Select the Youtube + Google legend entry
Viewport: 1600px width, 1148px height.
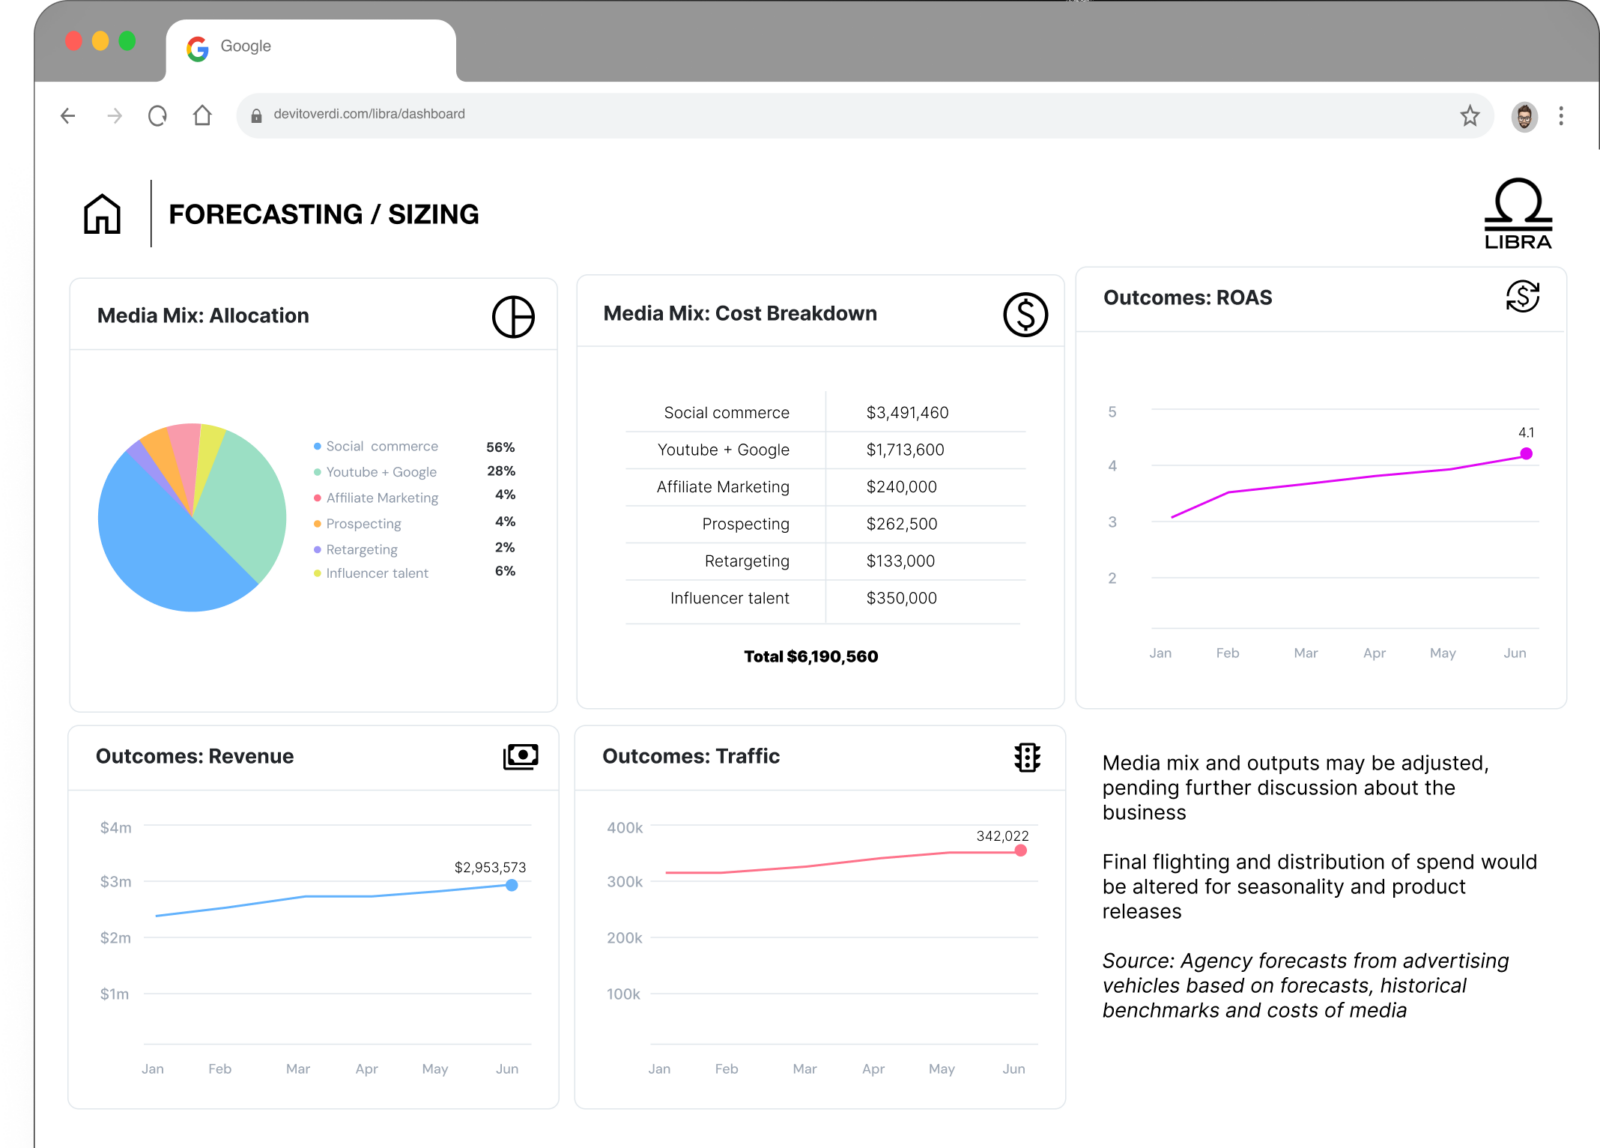380,472
